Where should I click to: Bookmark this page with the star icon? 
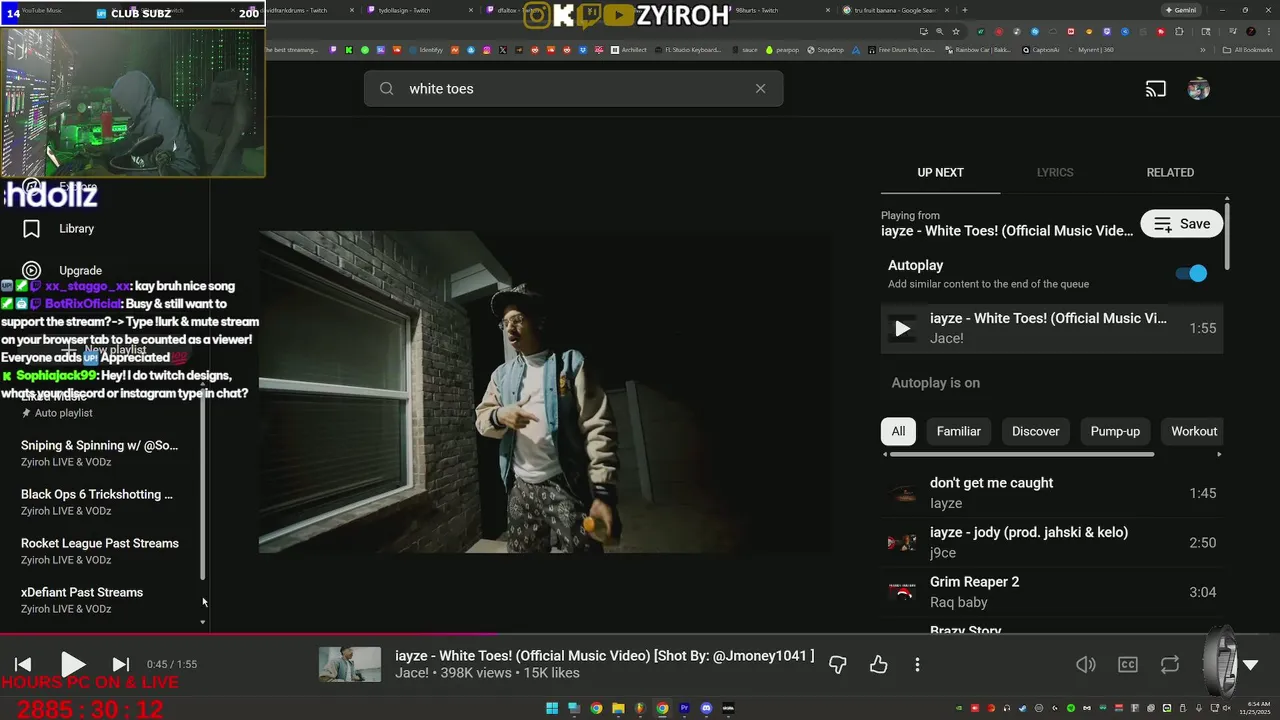(956, 31)
